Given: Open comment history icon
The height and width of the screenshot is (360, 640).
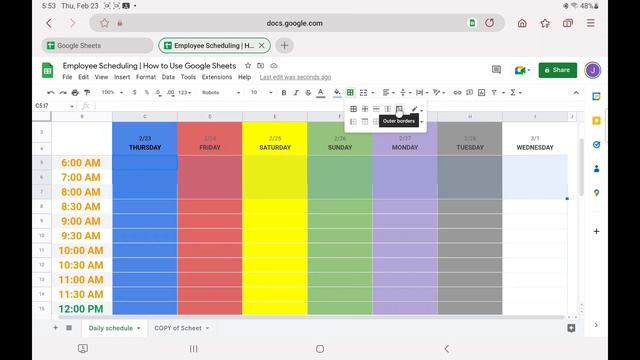Looking at the screenshot, I should tap(496, 70).
